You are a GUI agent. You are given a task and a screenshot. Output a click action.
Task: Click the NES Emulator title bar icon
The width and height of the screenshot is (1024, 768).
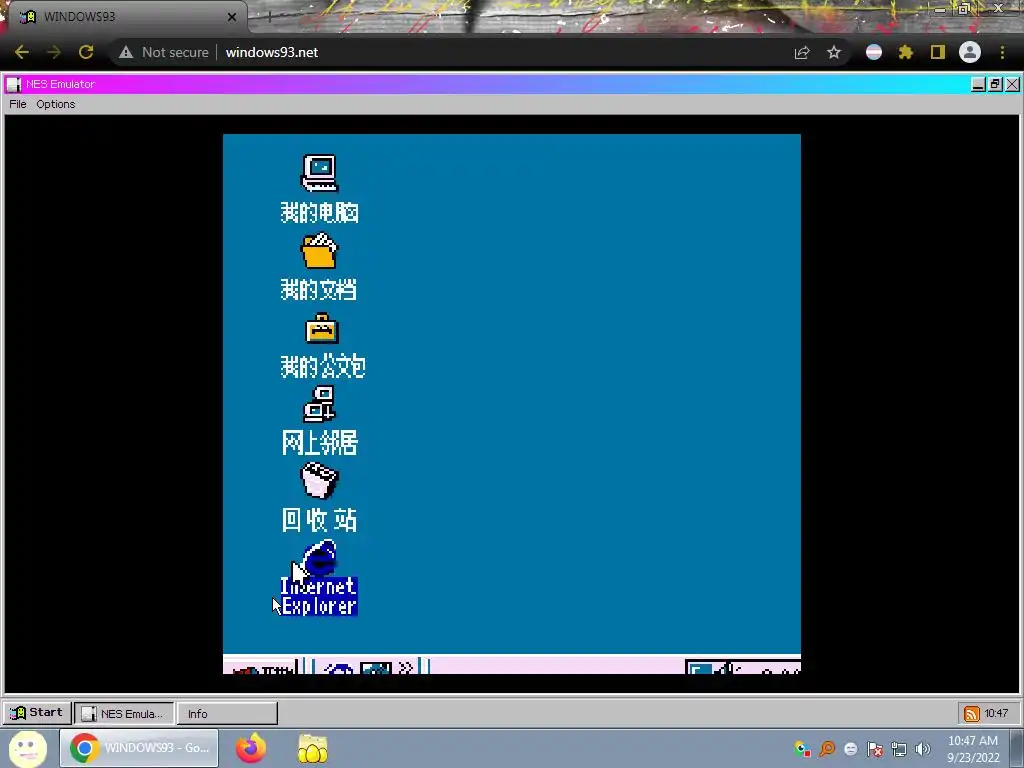14,84
